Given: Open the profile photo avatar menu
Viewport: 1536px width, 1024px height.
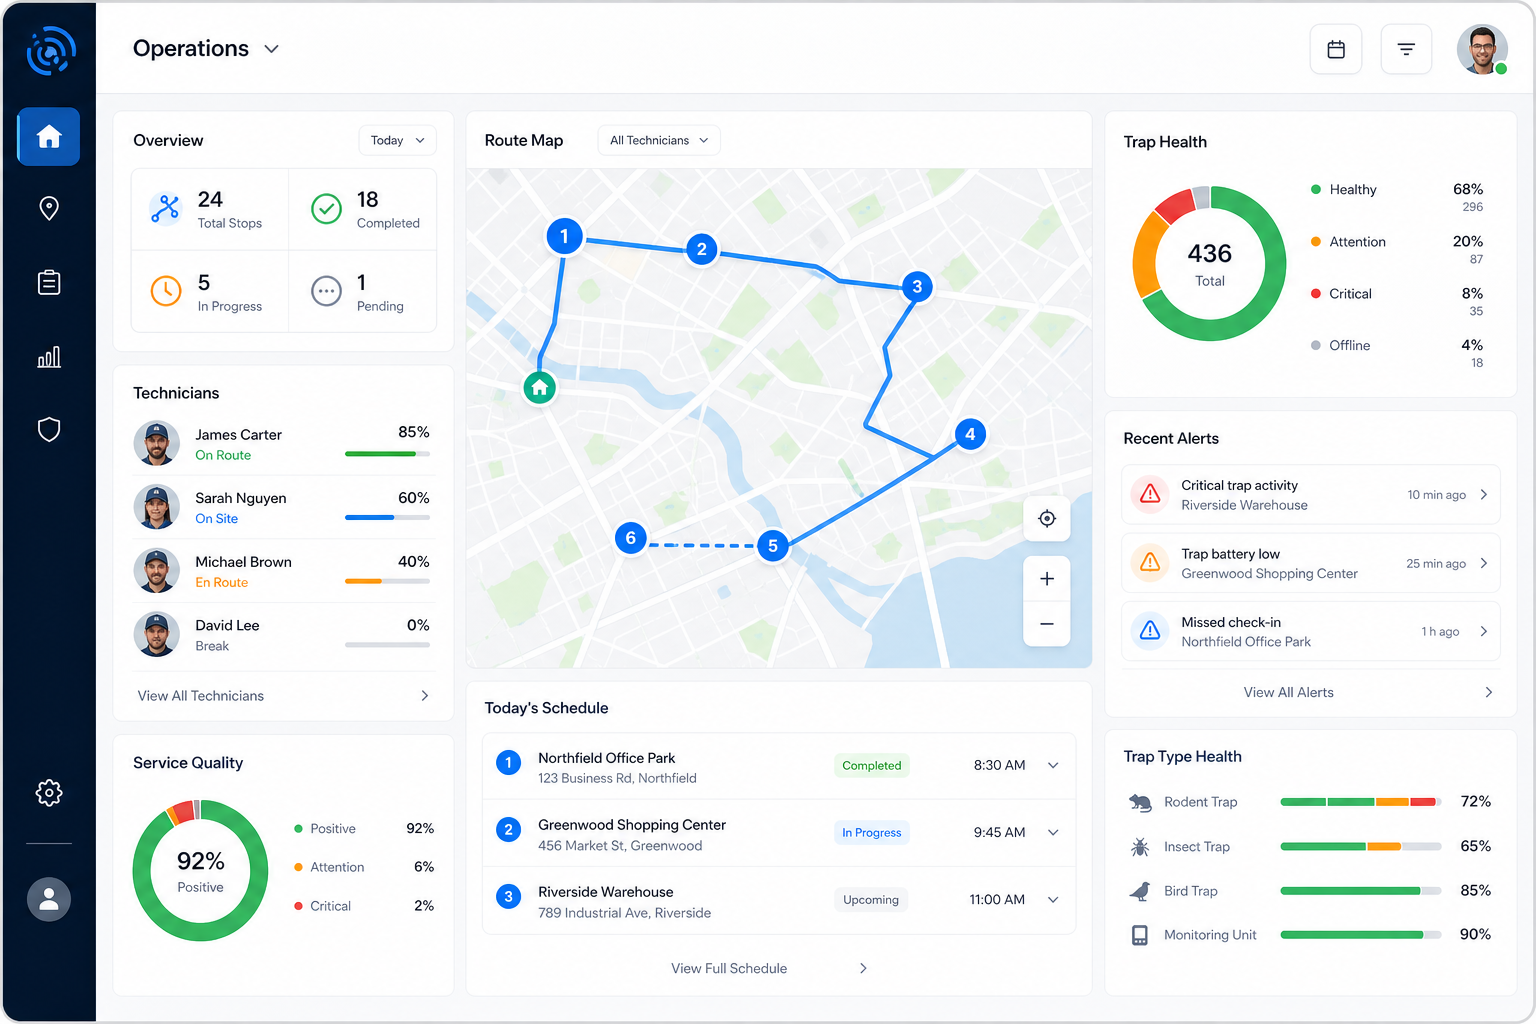Looking at the screenshot, I should 1482,49.
